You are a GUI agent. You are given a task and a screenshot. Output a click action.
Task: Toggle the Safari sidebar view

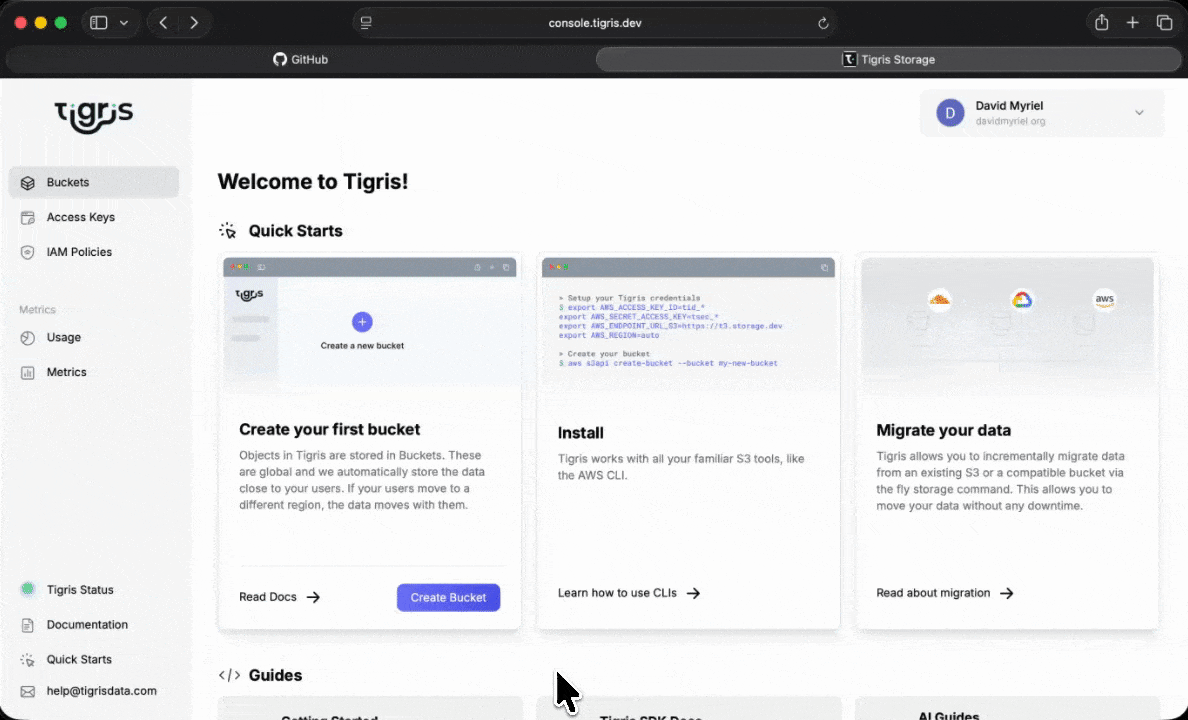point(98,22)
